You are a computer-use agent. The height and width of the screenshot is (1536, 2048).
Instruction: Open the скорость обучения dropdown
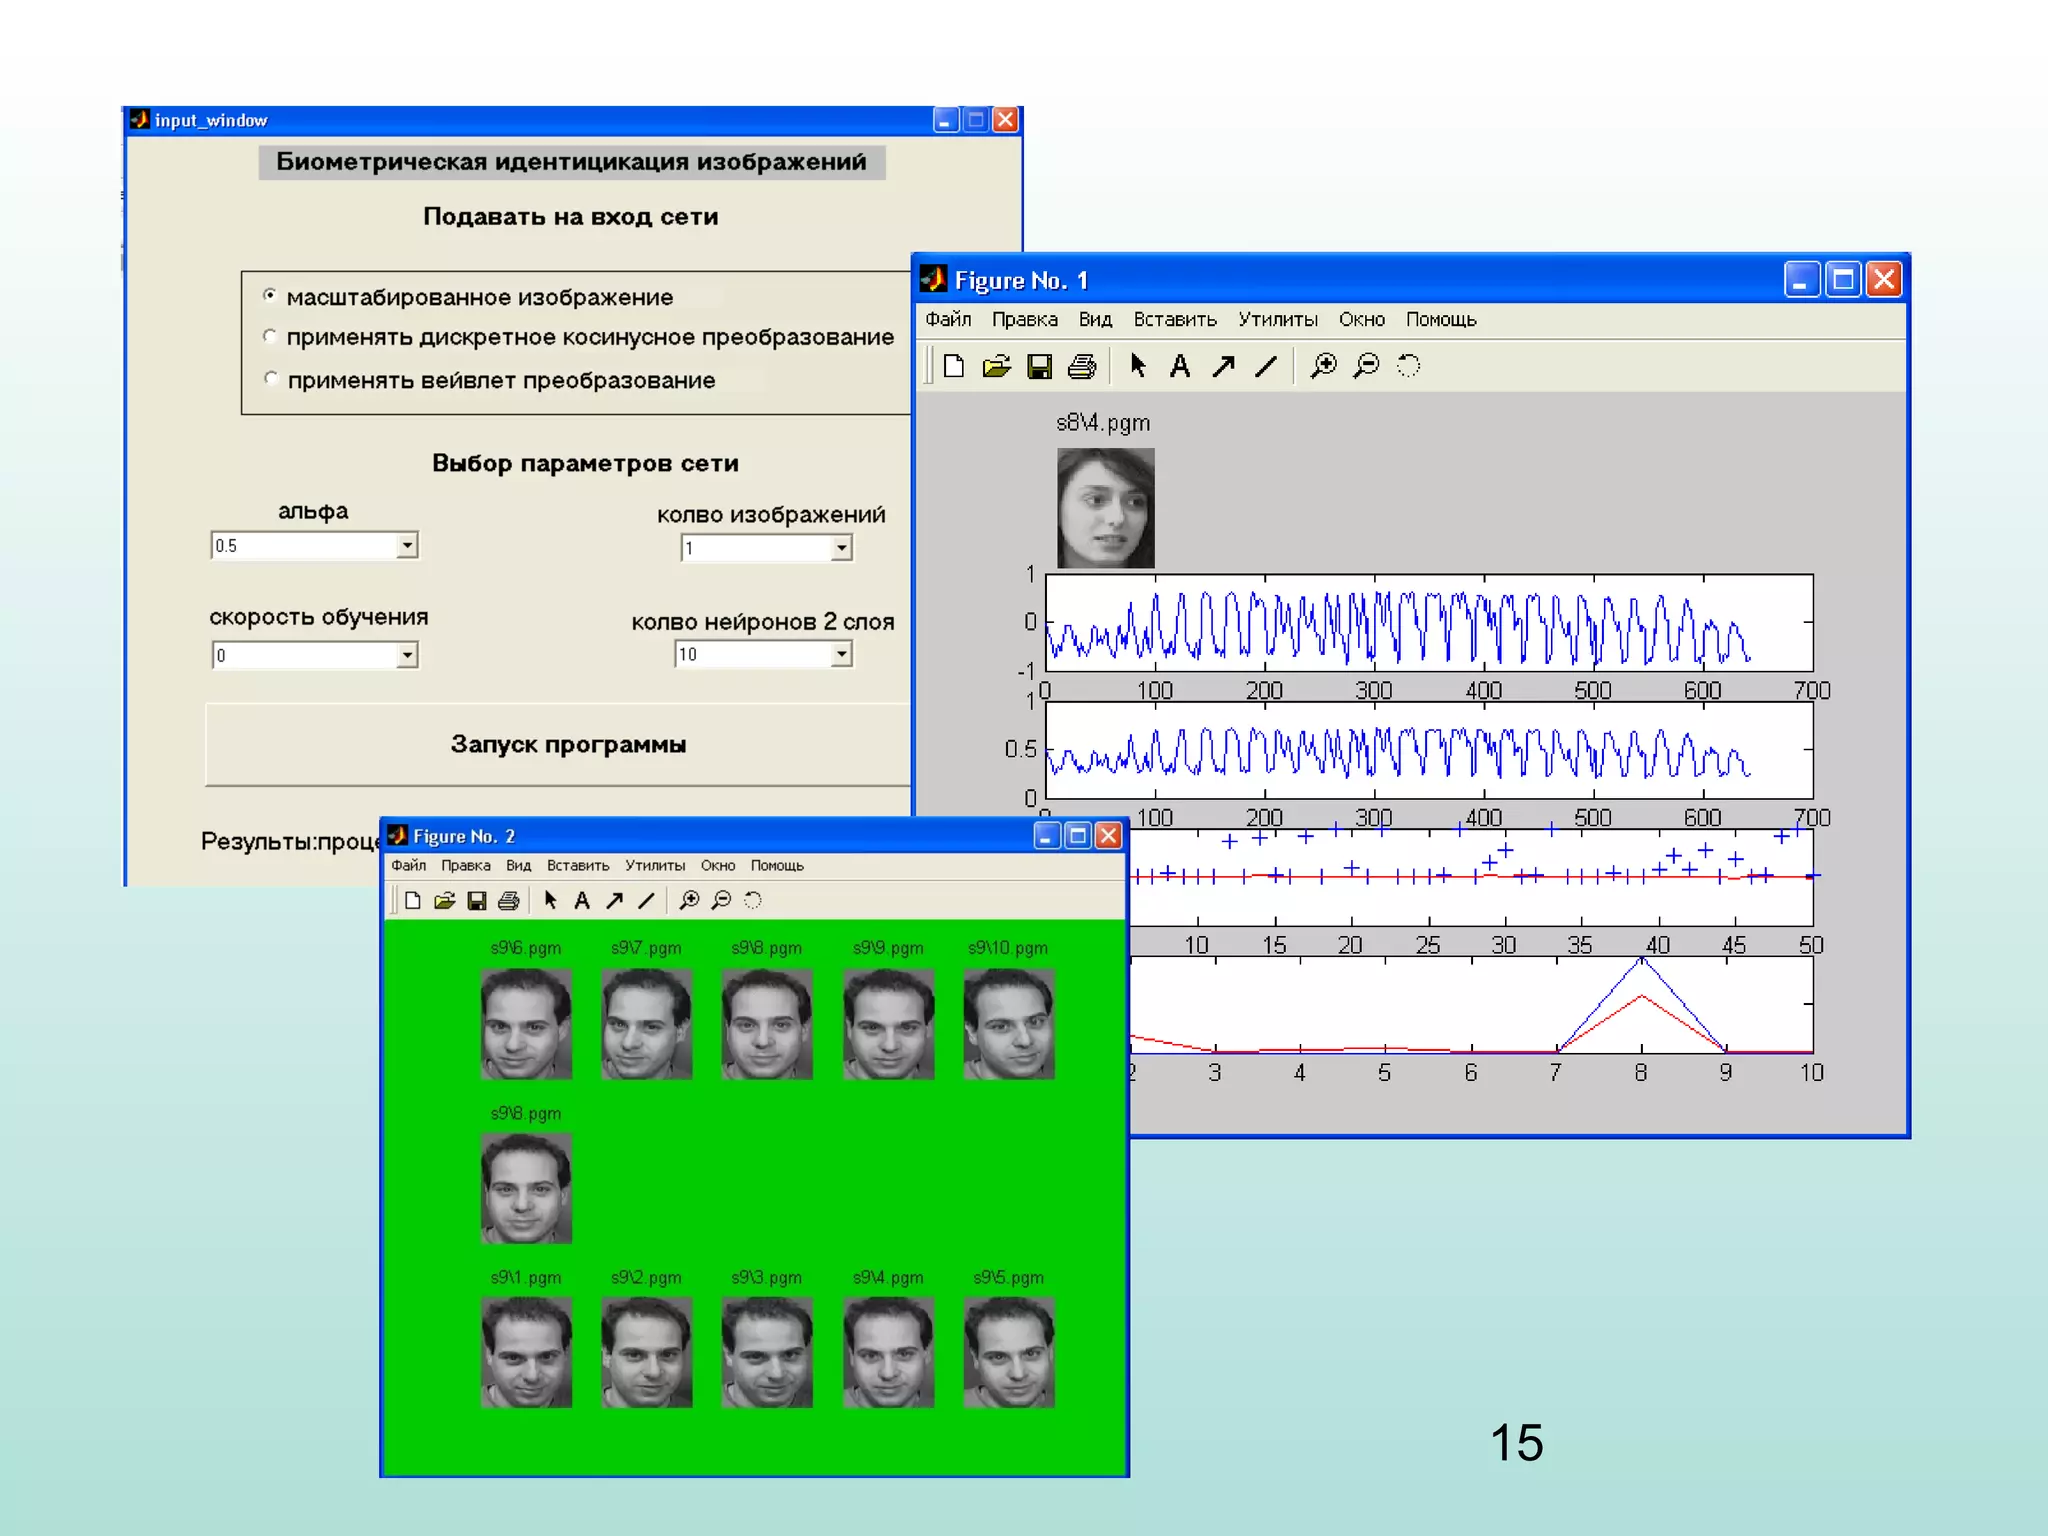407,655
